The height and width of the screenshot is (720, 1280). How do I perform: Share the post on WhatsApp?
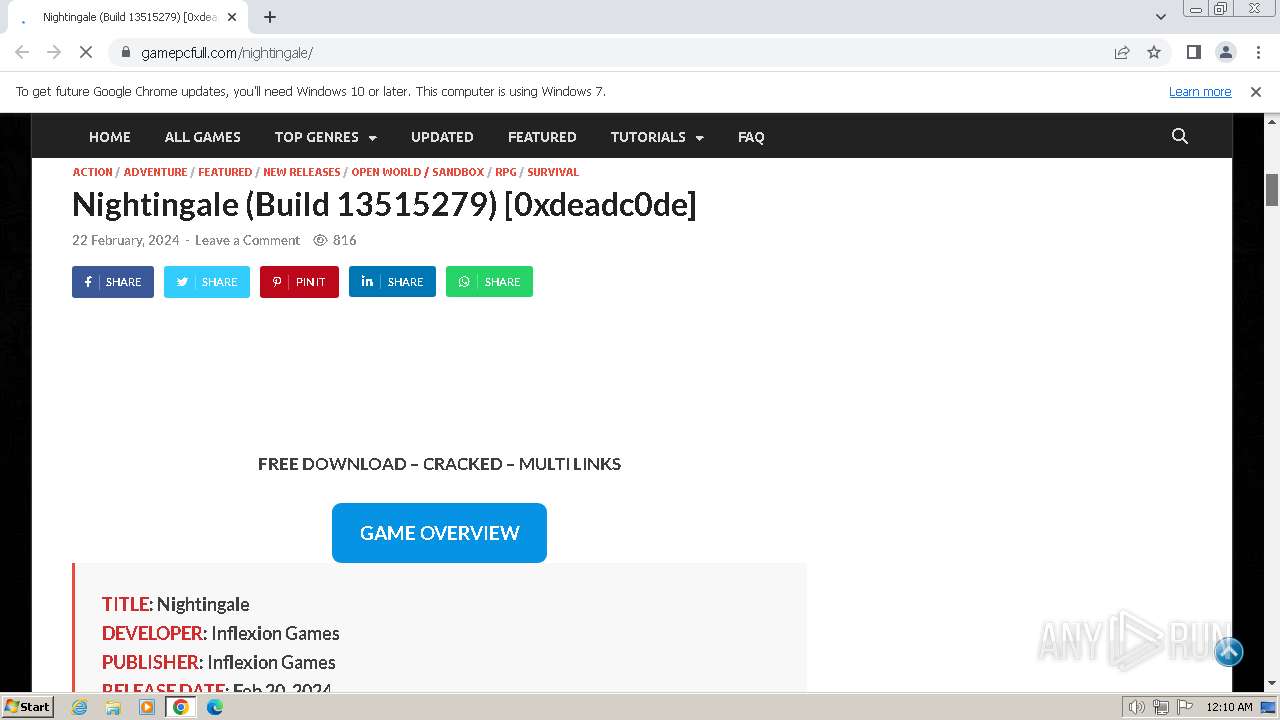(x=489, y=282)
